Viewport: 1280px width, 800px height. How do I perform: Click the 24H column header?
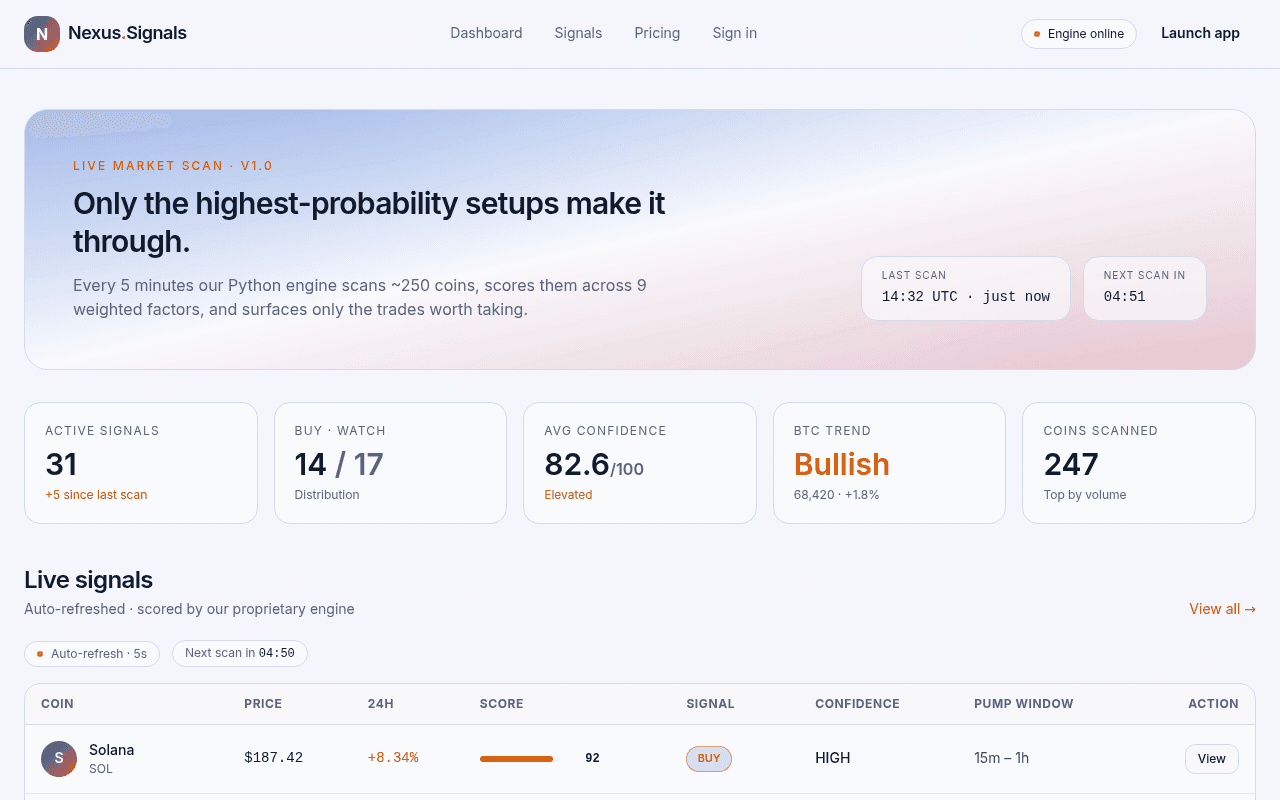coord(381,704)
